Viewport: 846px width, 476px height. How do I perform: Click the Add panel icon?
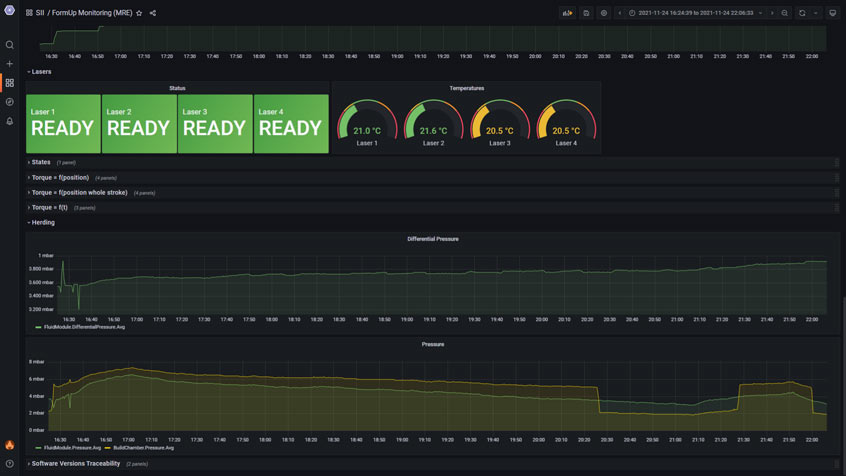coord(567,13)
